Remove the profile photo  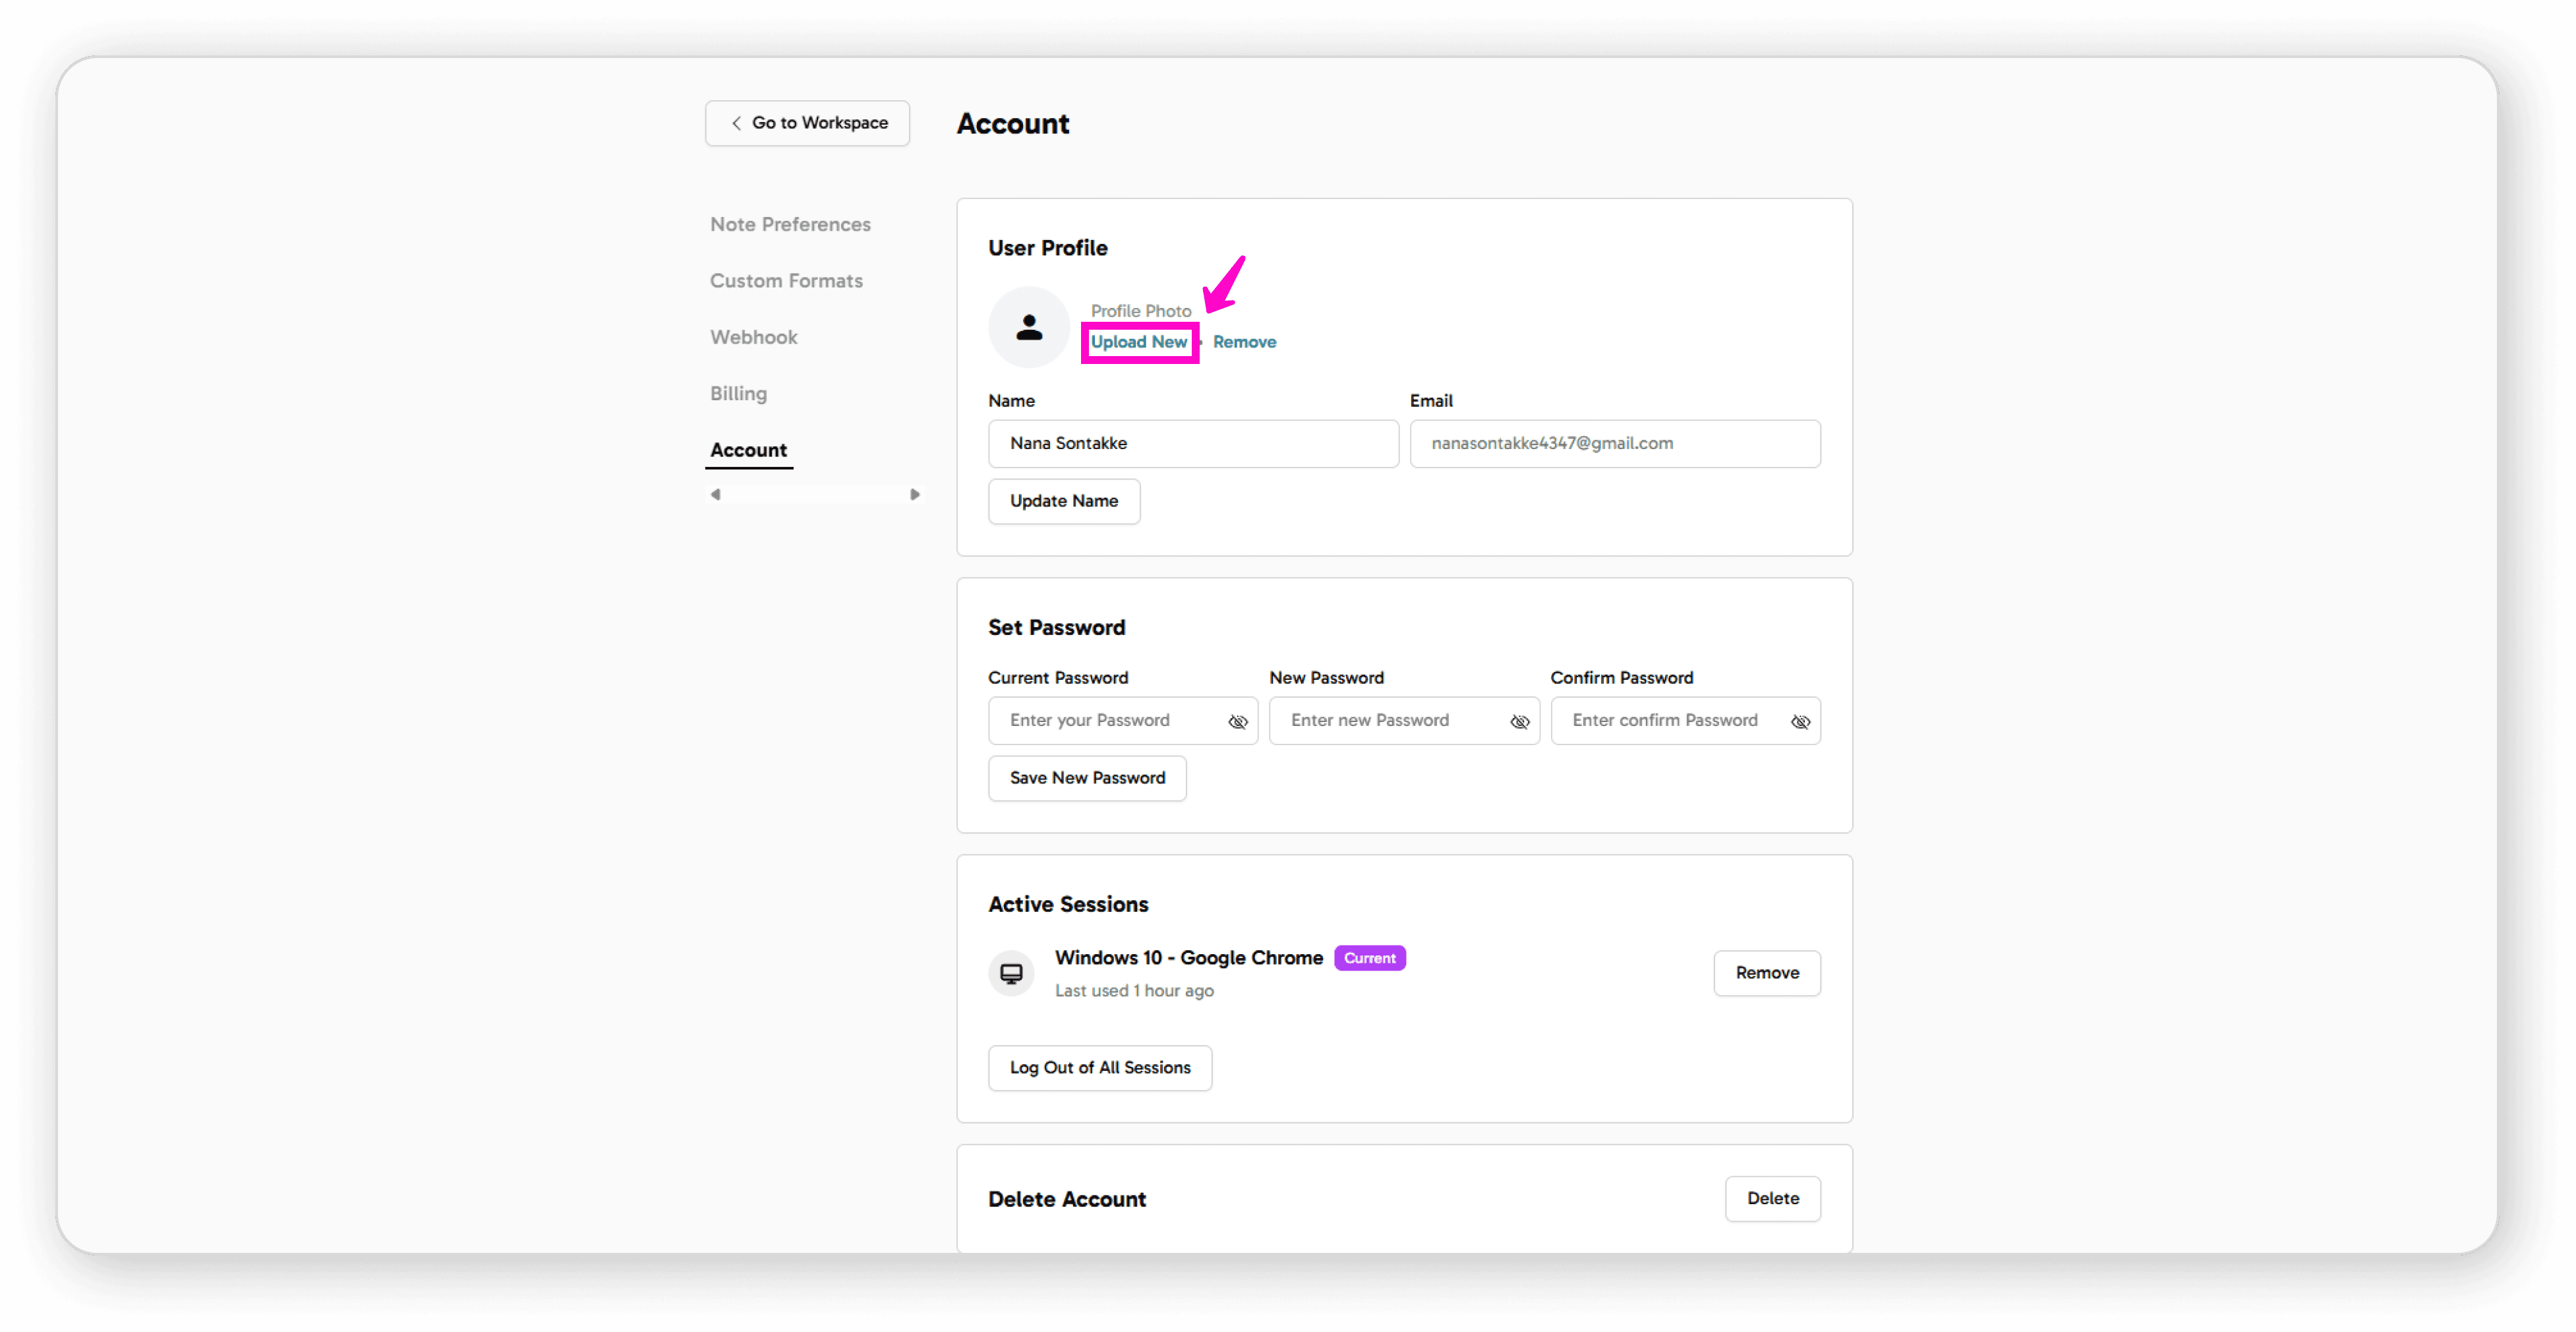[1244, 342]
